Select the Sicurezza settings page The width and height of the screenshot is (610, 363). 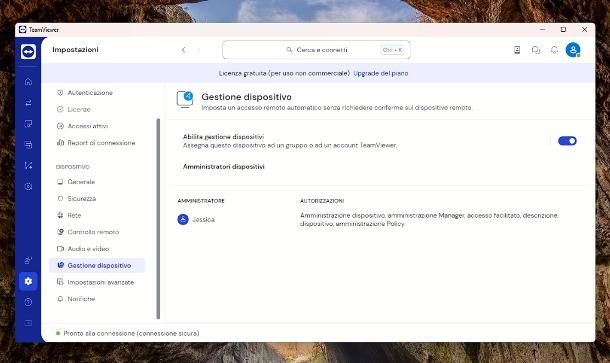pyautogui.click(x=81, y=198)
